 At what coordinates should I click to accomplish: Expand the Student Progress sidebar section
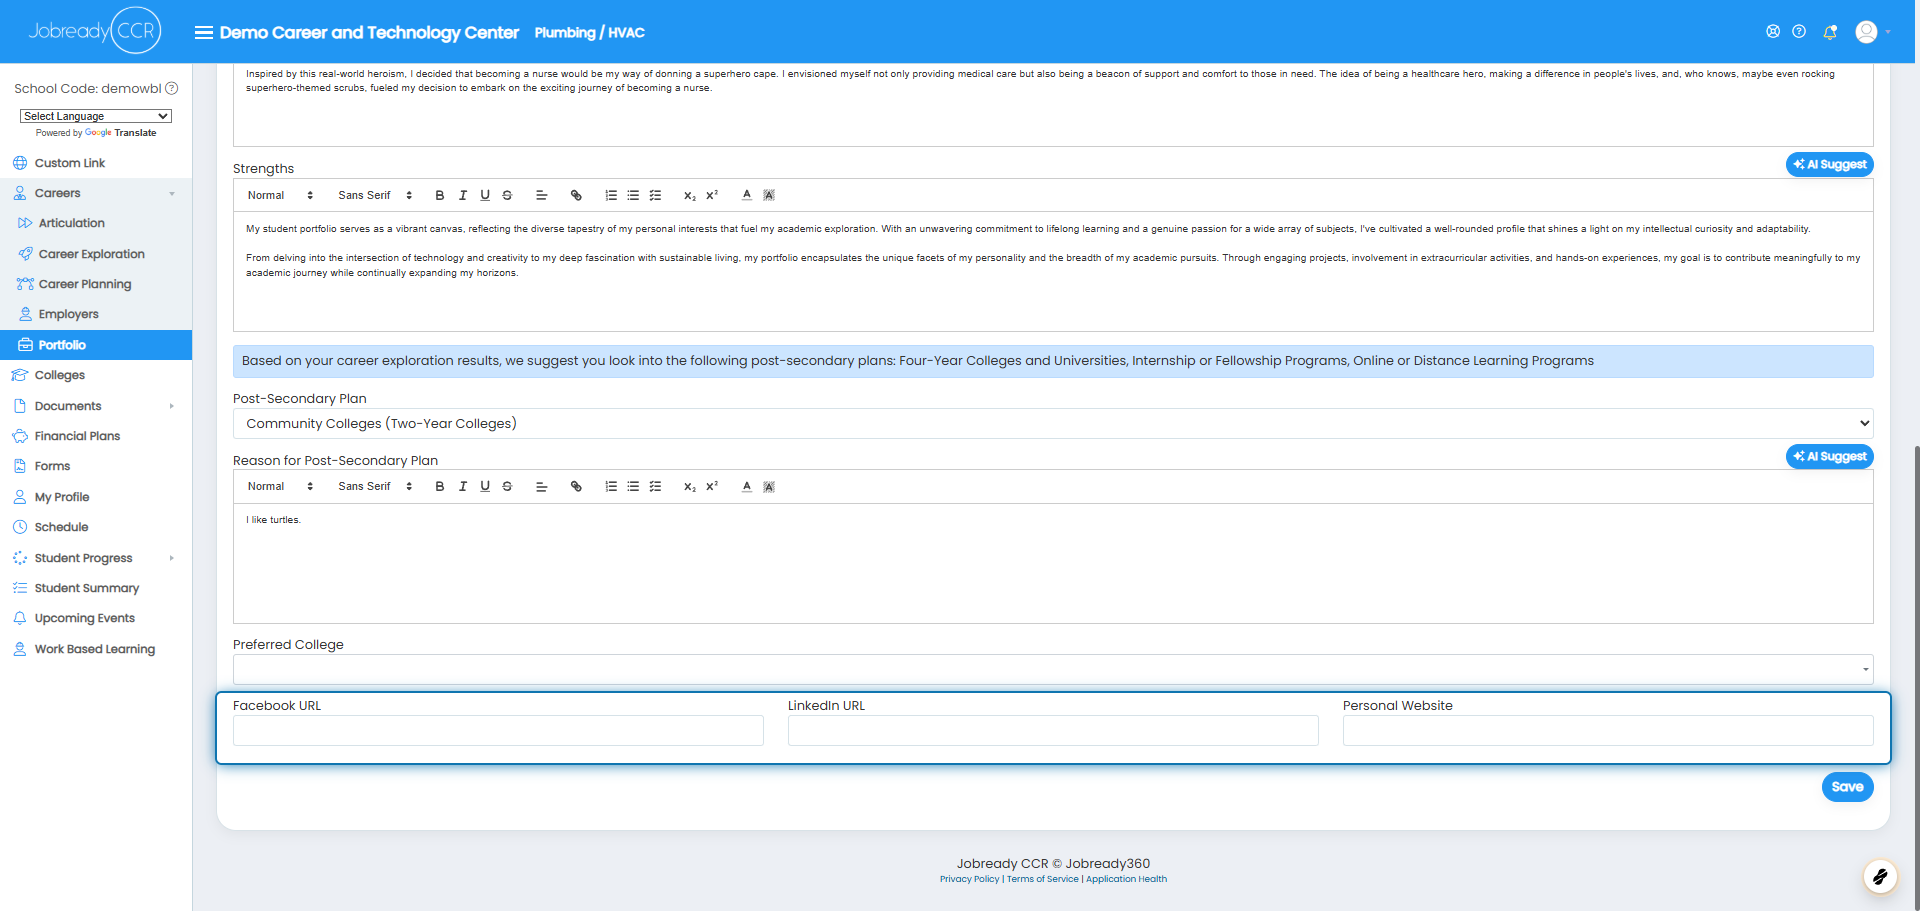coord(96,558)
